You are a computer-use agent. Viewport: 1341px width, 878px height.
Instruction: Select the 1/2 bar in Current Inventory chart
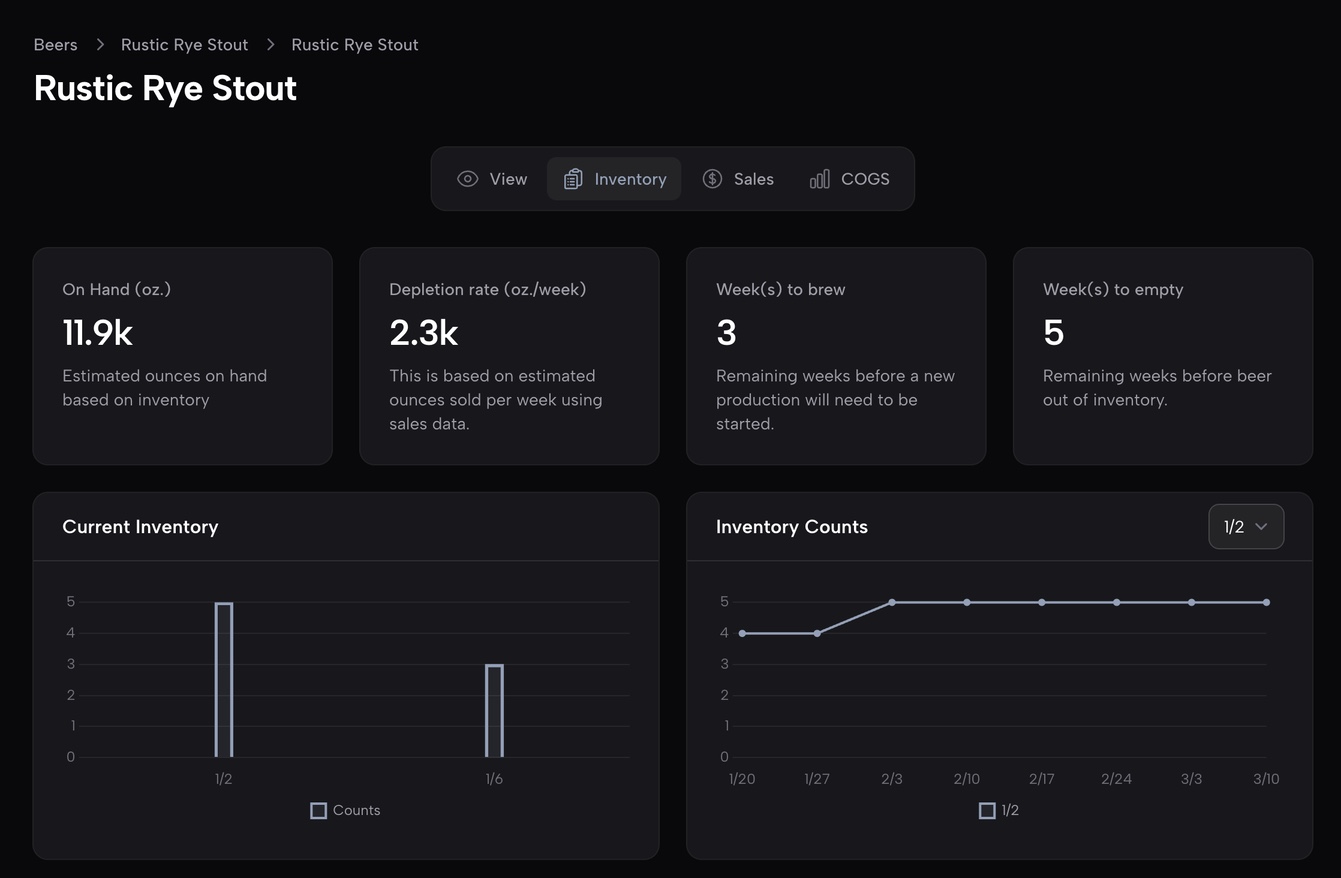point(223,680)
